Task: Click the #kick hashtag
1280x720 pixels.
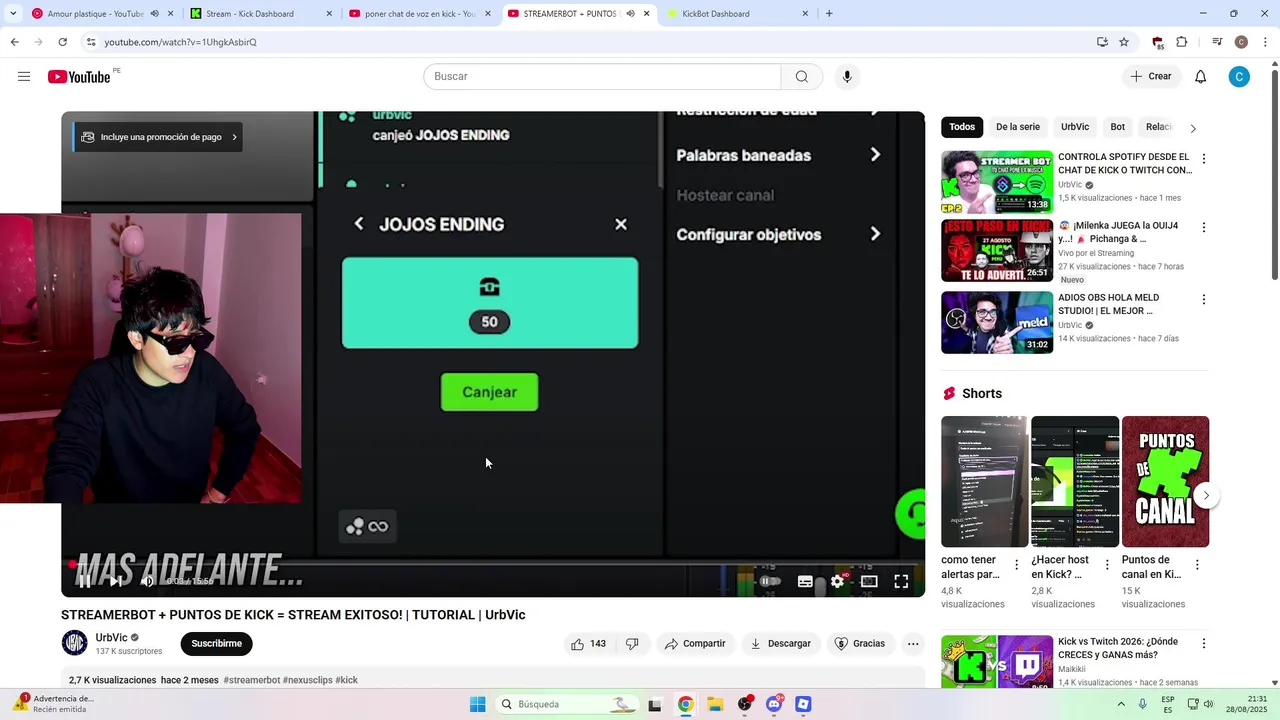Action: coord(346,680)
